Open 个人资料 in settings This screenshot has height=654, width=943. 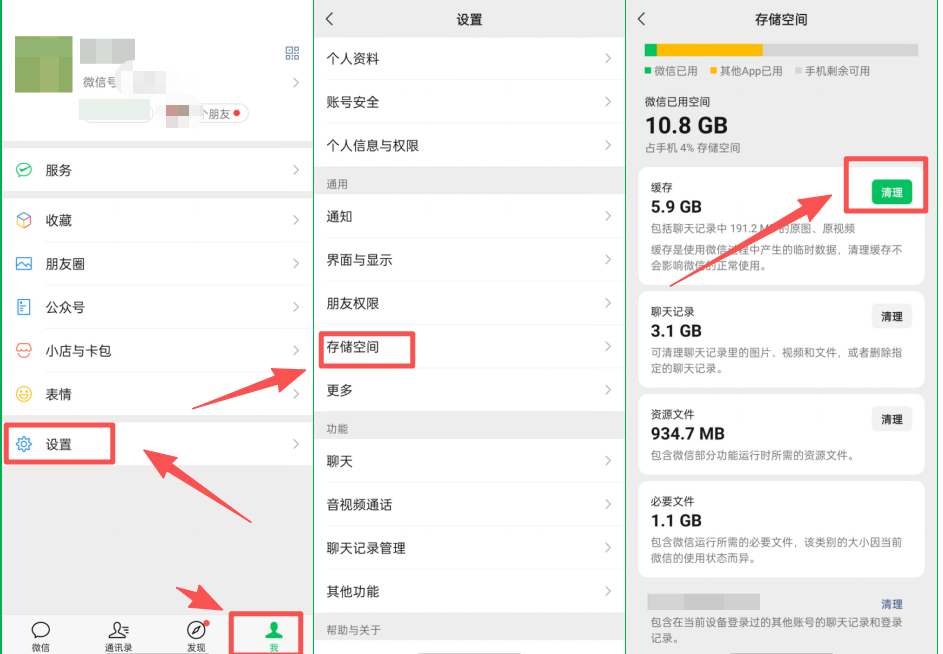469,58
